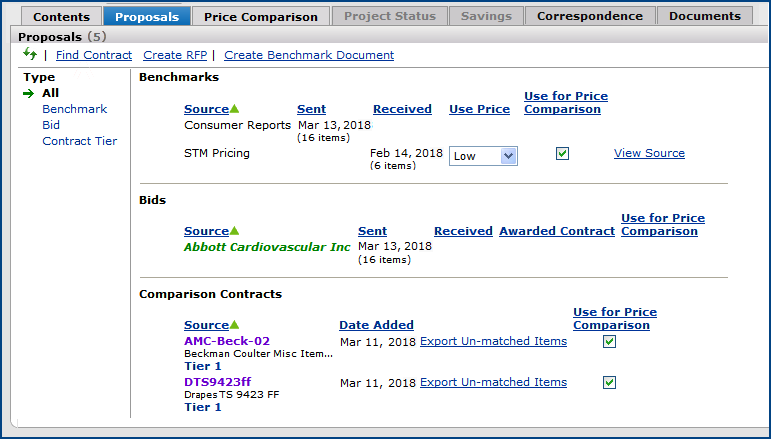The image size is (771, 439).
Task: Click the Create RFP link
Action: 175,55
